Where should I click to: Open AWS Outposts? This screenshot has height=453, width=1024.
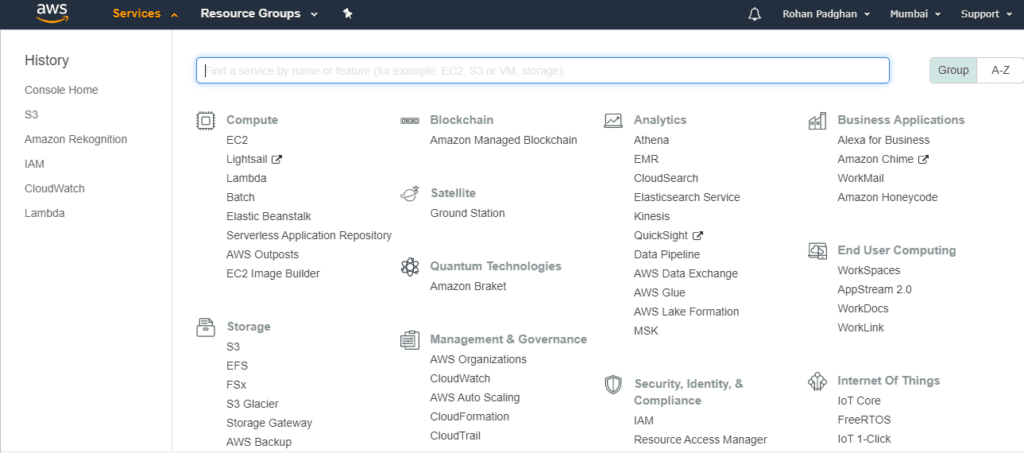tap(263, 255)
